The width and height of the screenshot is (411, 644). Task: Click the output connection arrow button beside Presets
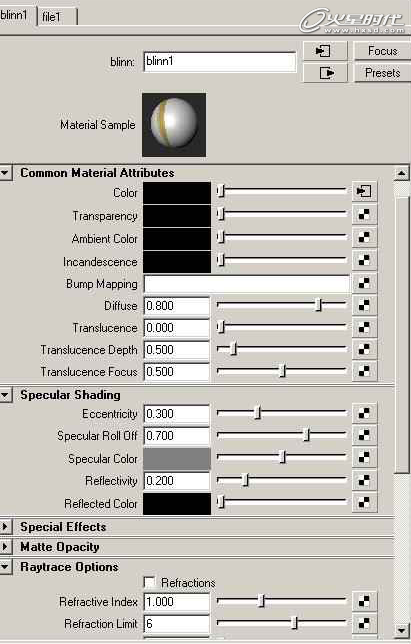[x=325, y=73]
